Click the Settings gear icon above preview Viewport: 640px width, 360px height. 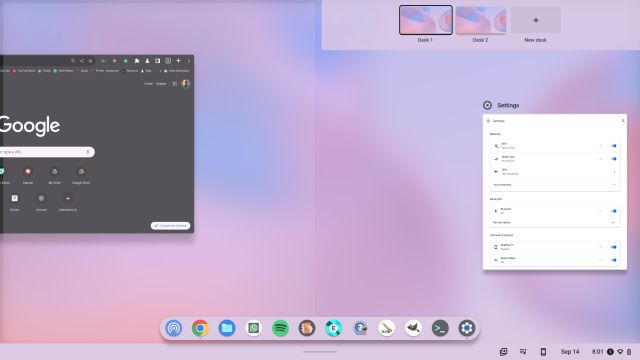(x=487, y=105)
